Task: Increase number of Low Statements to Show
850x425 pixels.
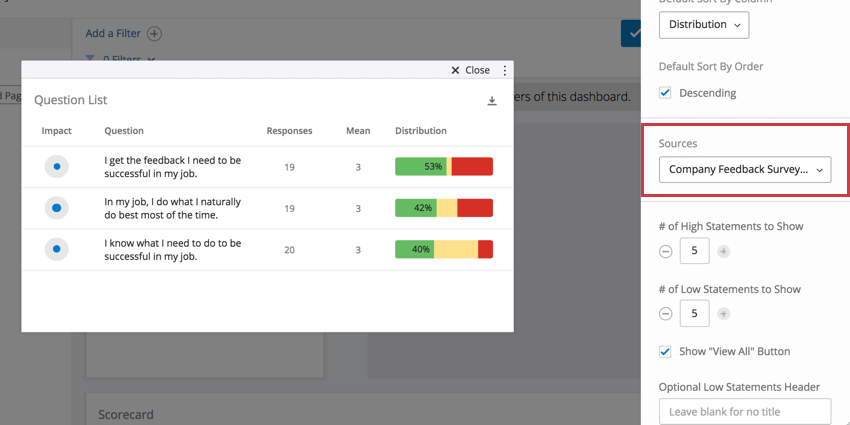Action: pos(724,314)
